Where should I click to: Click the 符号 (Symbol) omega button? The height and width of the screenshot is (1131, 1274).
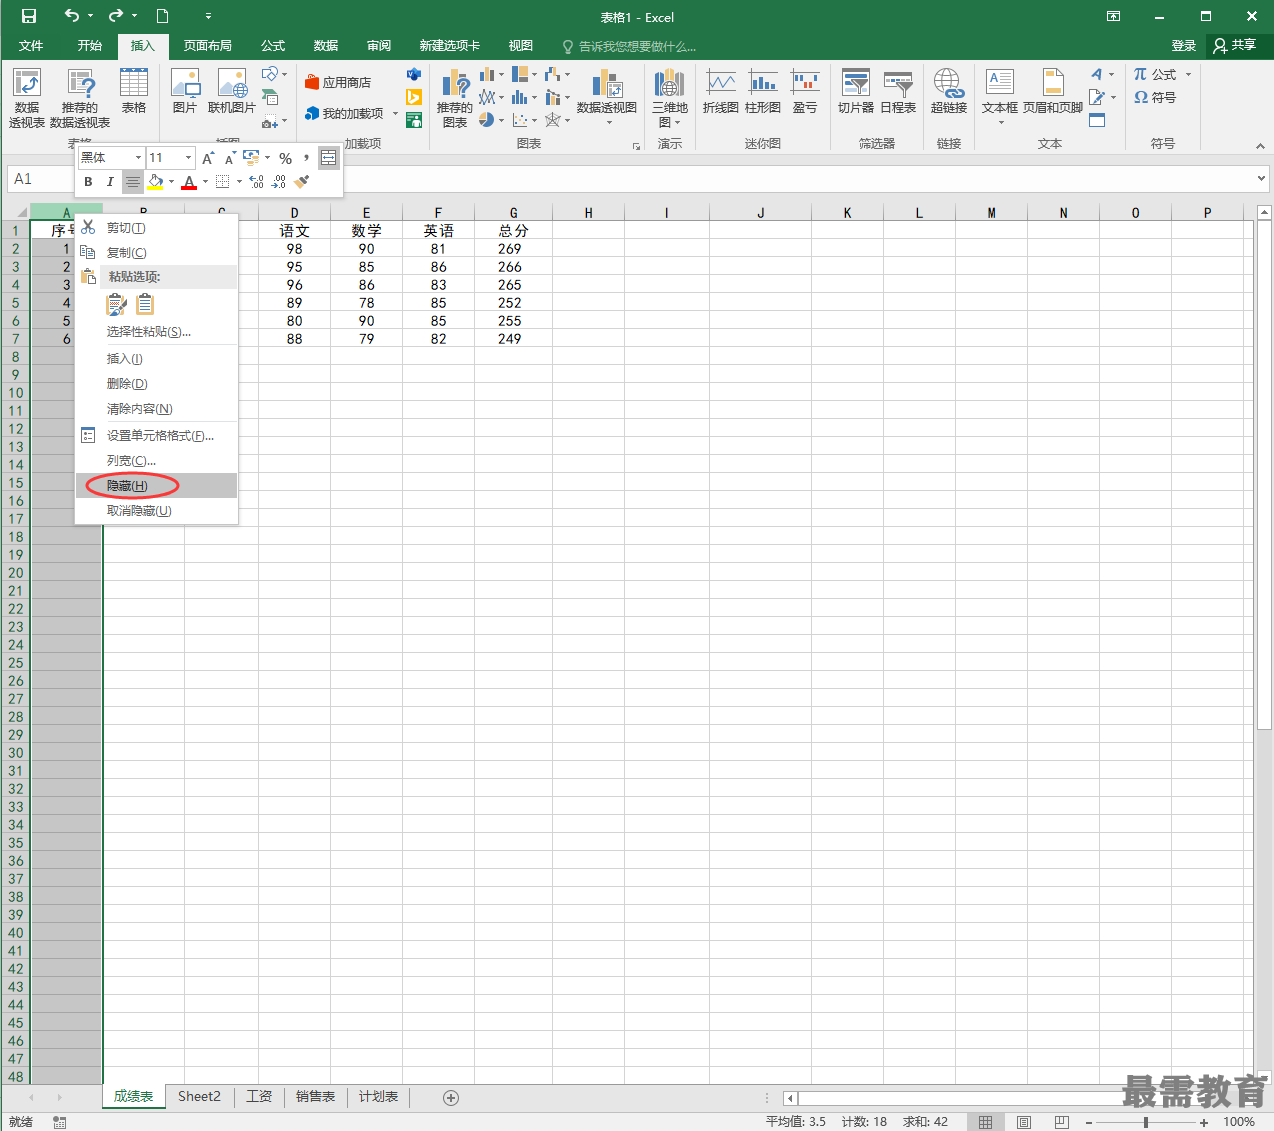click(1155, 97)
